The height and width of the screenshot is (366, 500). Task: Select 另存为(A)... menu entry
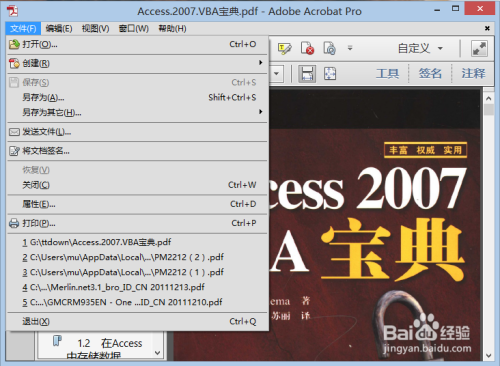point(137,97)
